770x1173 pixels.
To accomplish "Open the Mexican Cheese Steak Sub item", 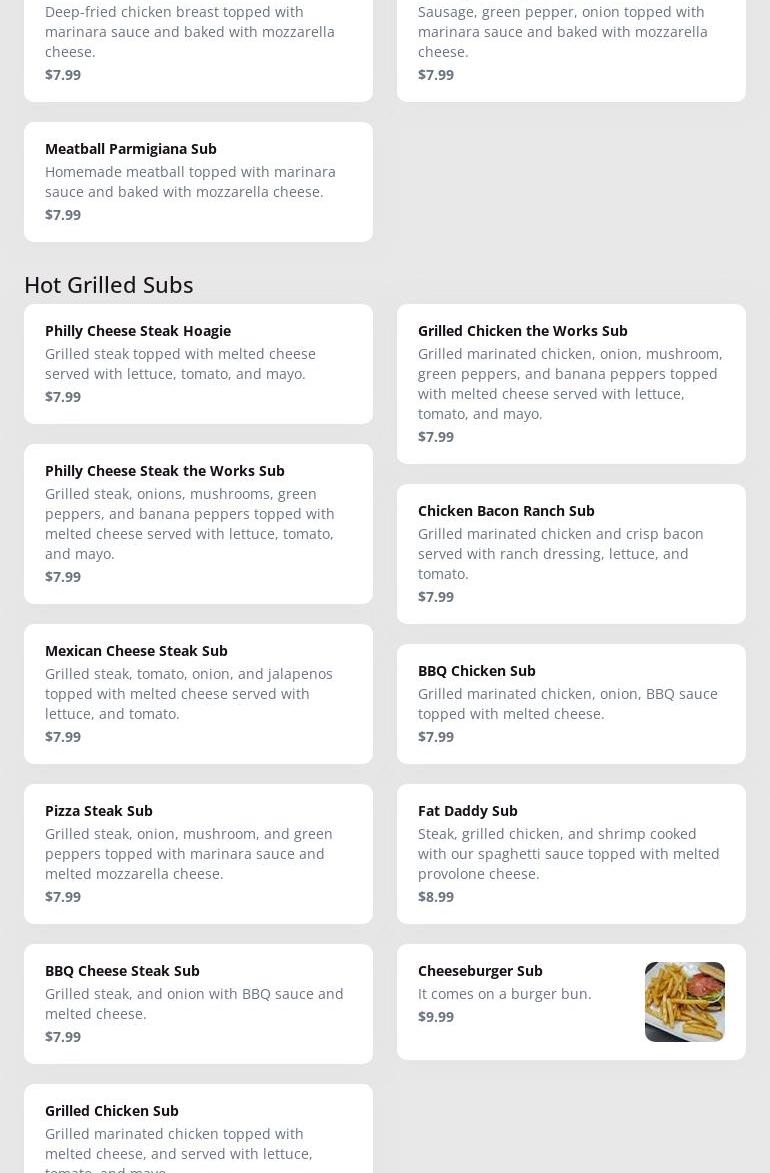I will [x=198, y=693].
